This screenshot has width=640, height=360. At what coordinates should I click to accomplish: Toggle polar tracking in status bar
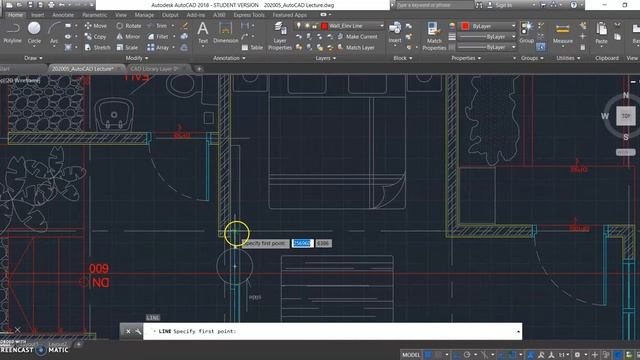pyautogui.click(x=467, y=355)
